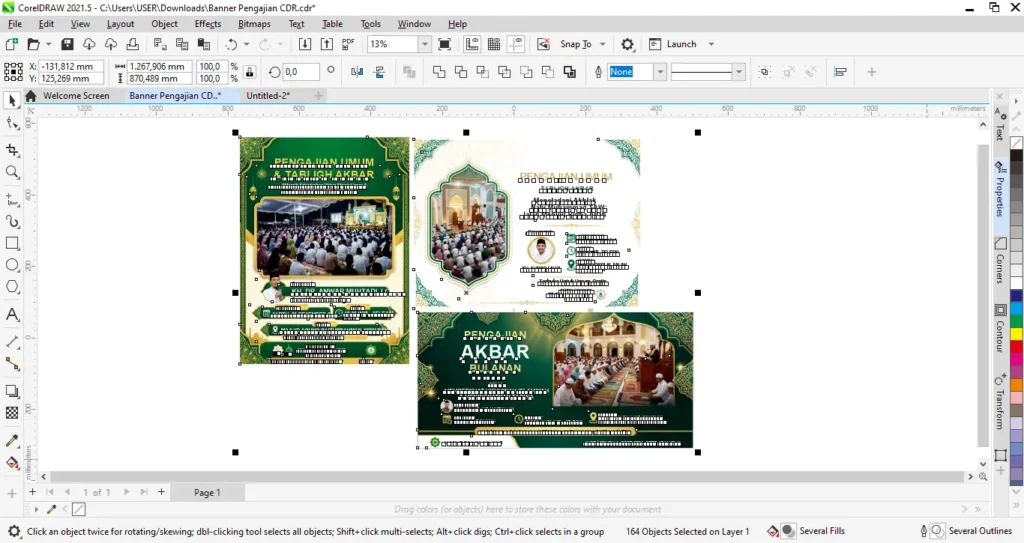The width and height of the screenshot is (1024, 543).
Task: Select the Artistic Media tool
Action: tap(12, 222)
